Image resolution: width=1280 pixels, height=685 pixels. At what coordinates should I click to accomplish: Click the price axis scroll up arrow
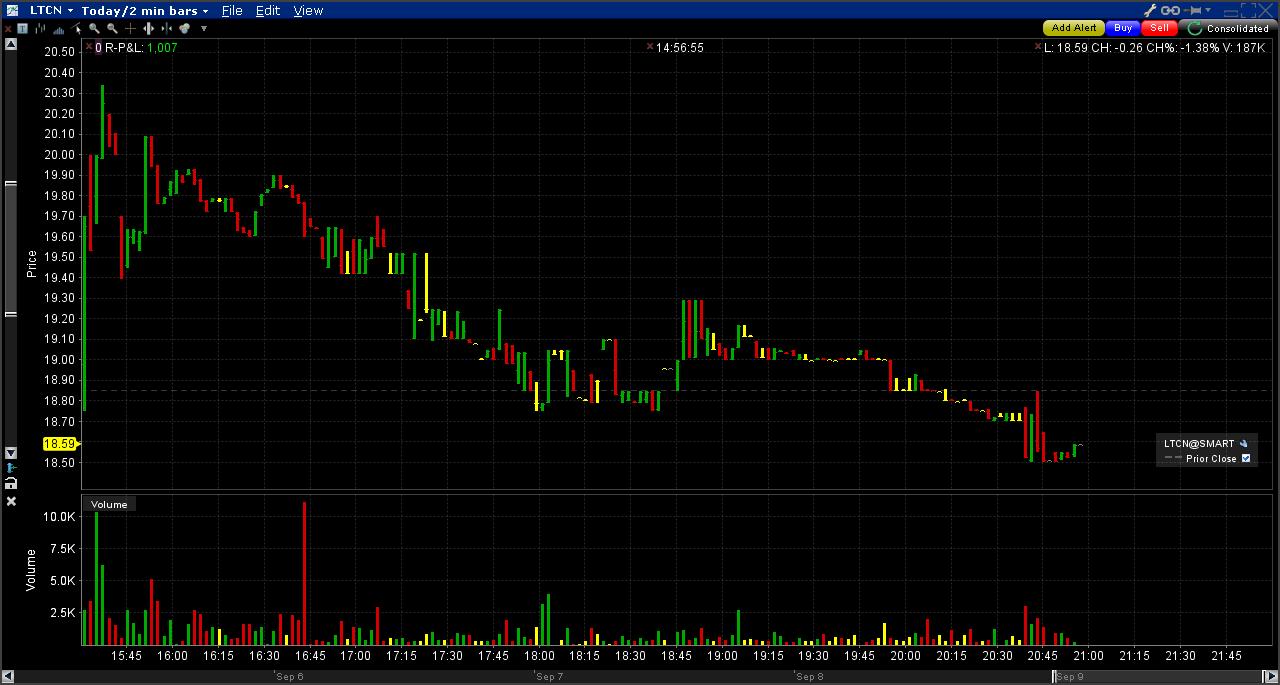pyautogui.click(x=11, y=46)
